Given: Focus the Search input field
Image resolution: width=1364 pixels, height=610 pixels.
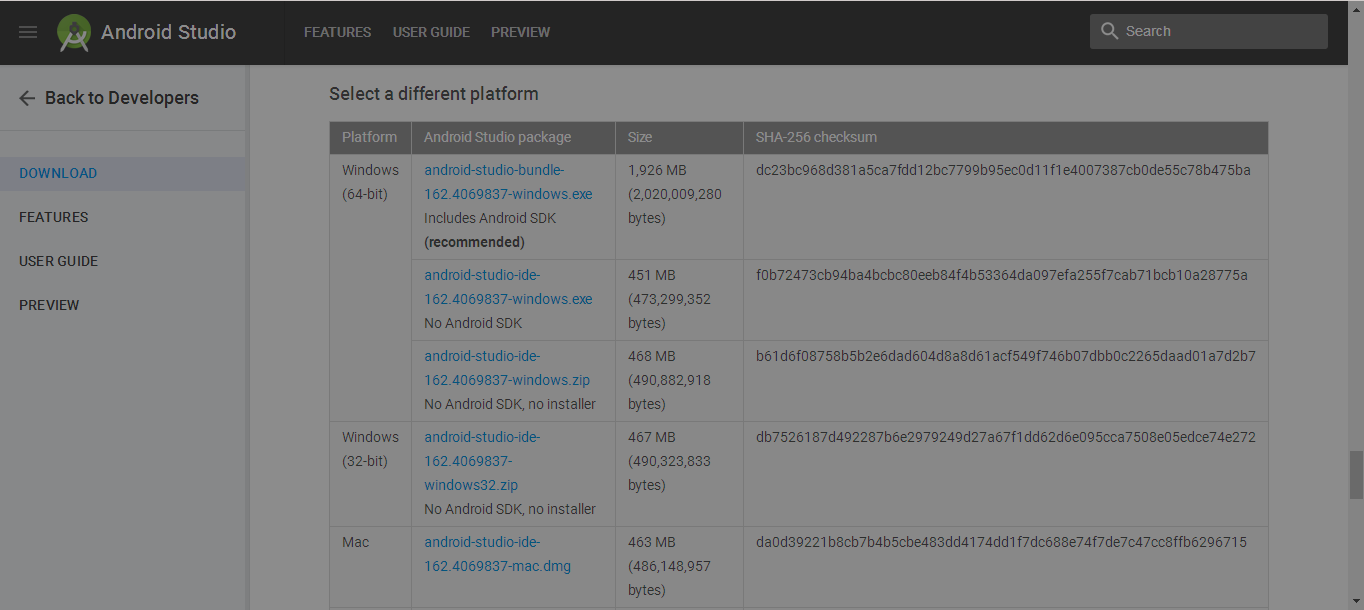Looking at the screenshot, I should [1209, 31].
